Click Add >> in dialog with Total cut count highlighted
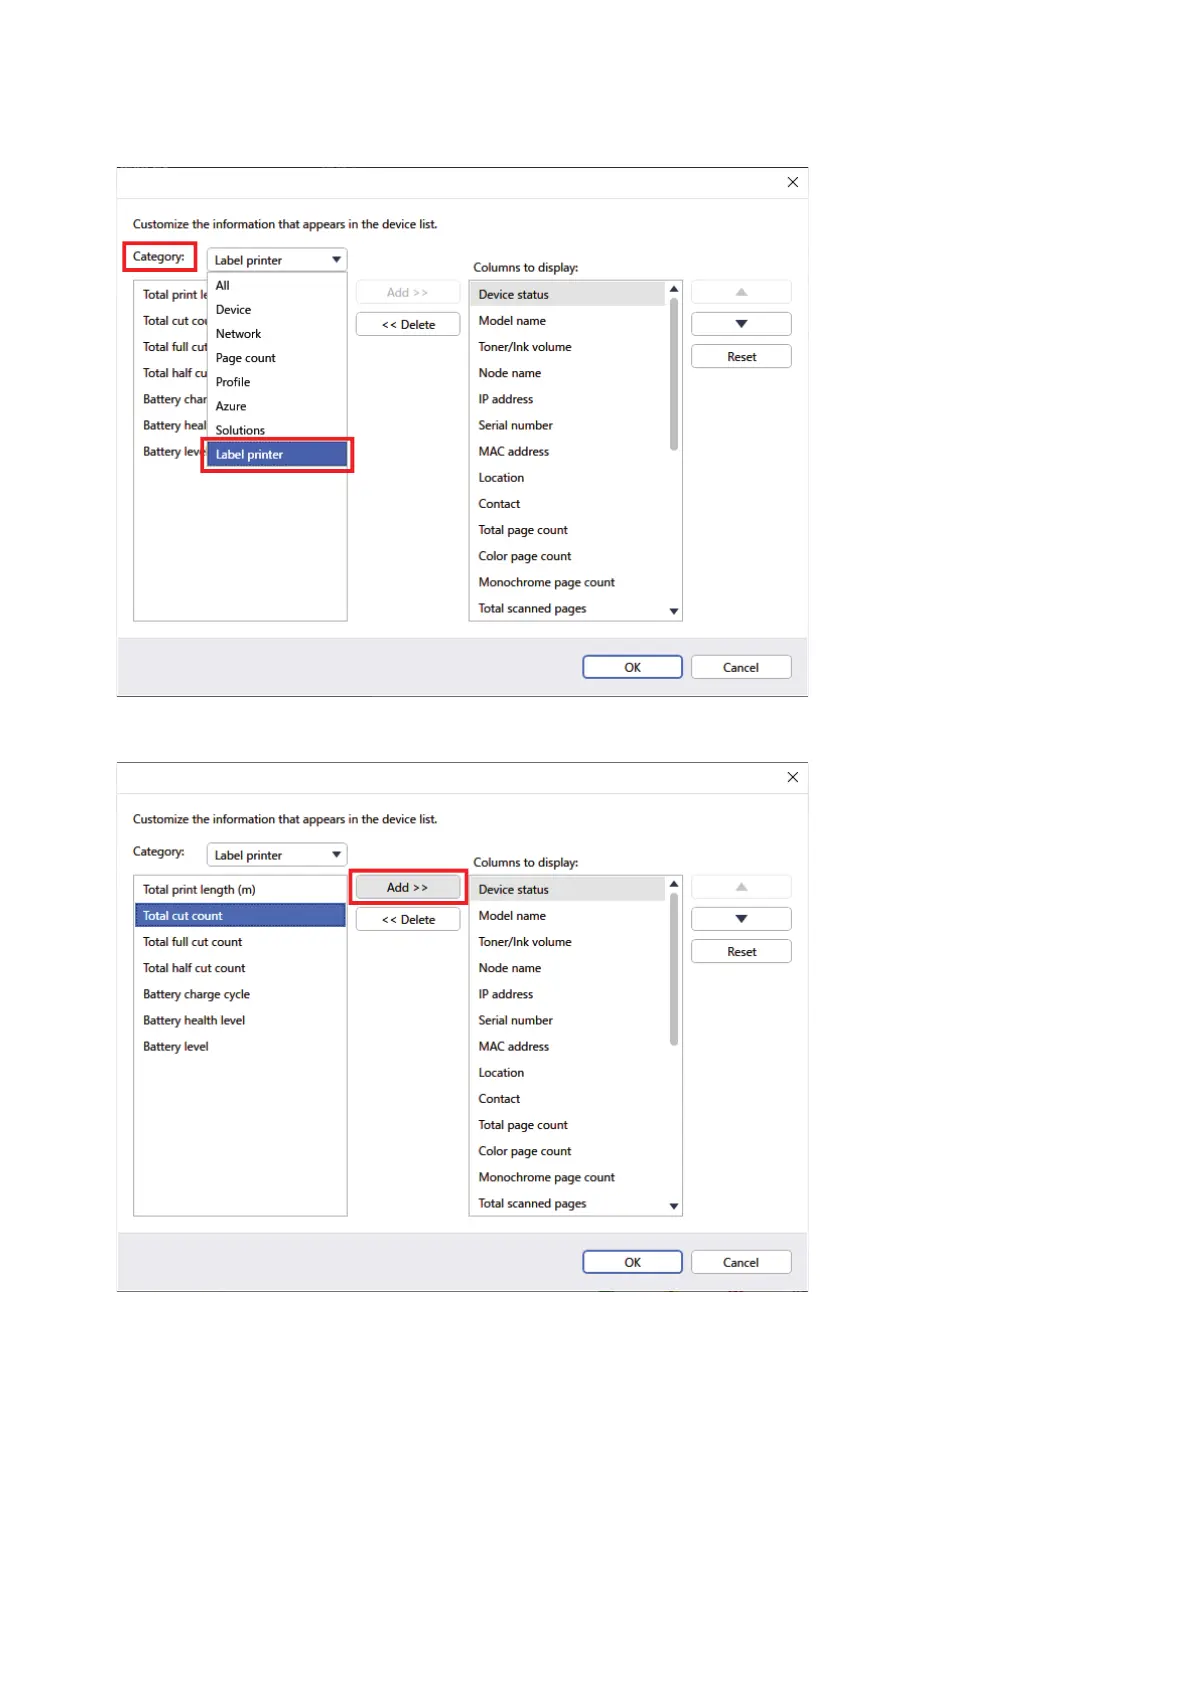 [408, 887]
